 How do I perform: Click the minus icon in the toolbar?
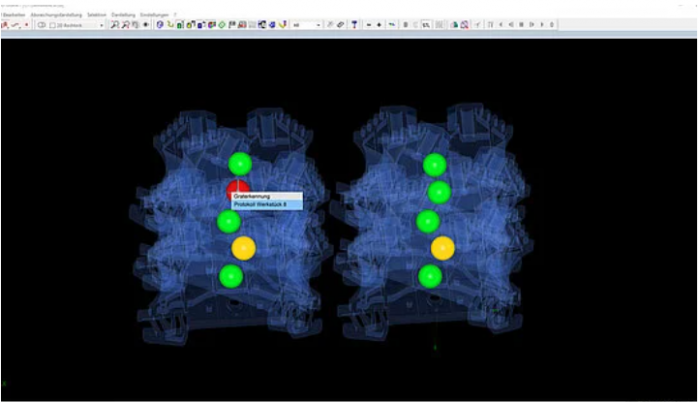[369, 24]
